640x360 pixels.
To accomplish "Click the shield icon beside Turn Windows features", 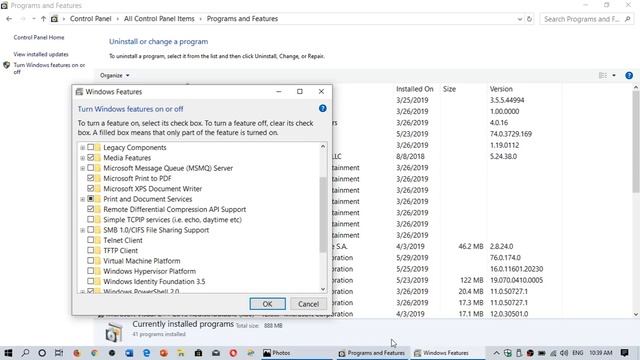I will click(x=6, y=65).
